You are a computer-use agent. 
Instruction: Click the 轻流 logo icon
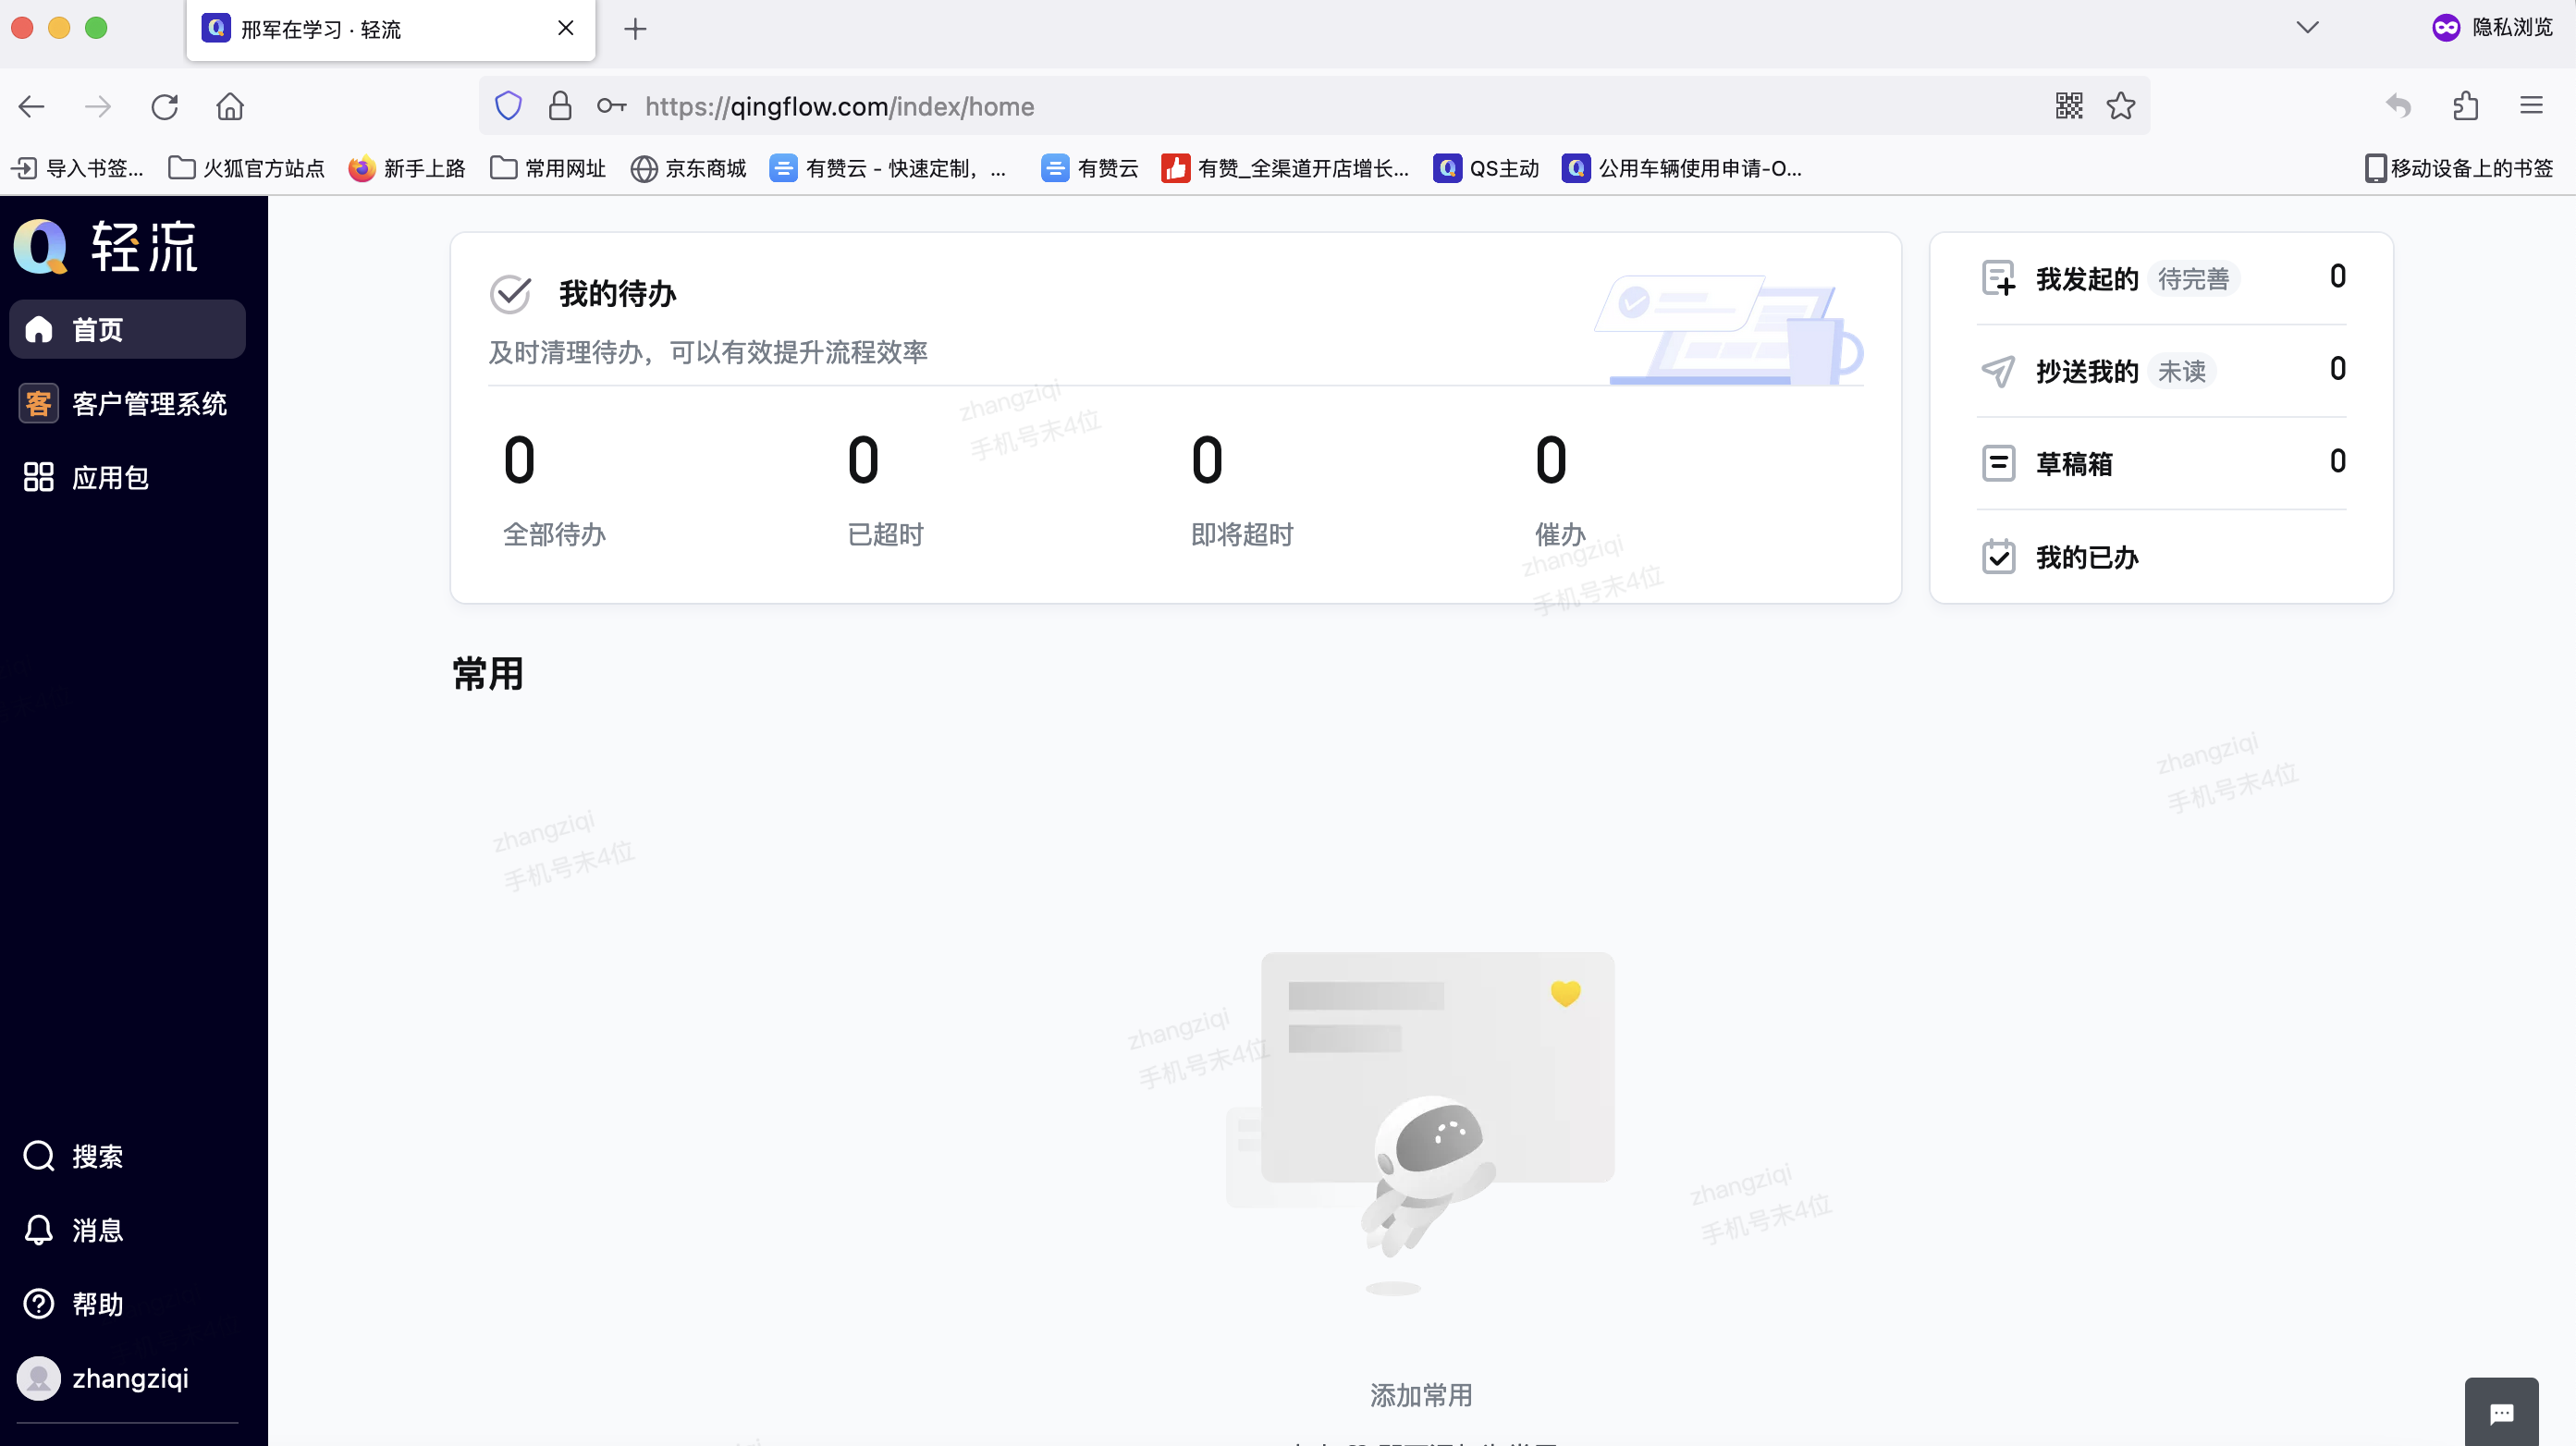[40, 246]
